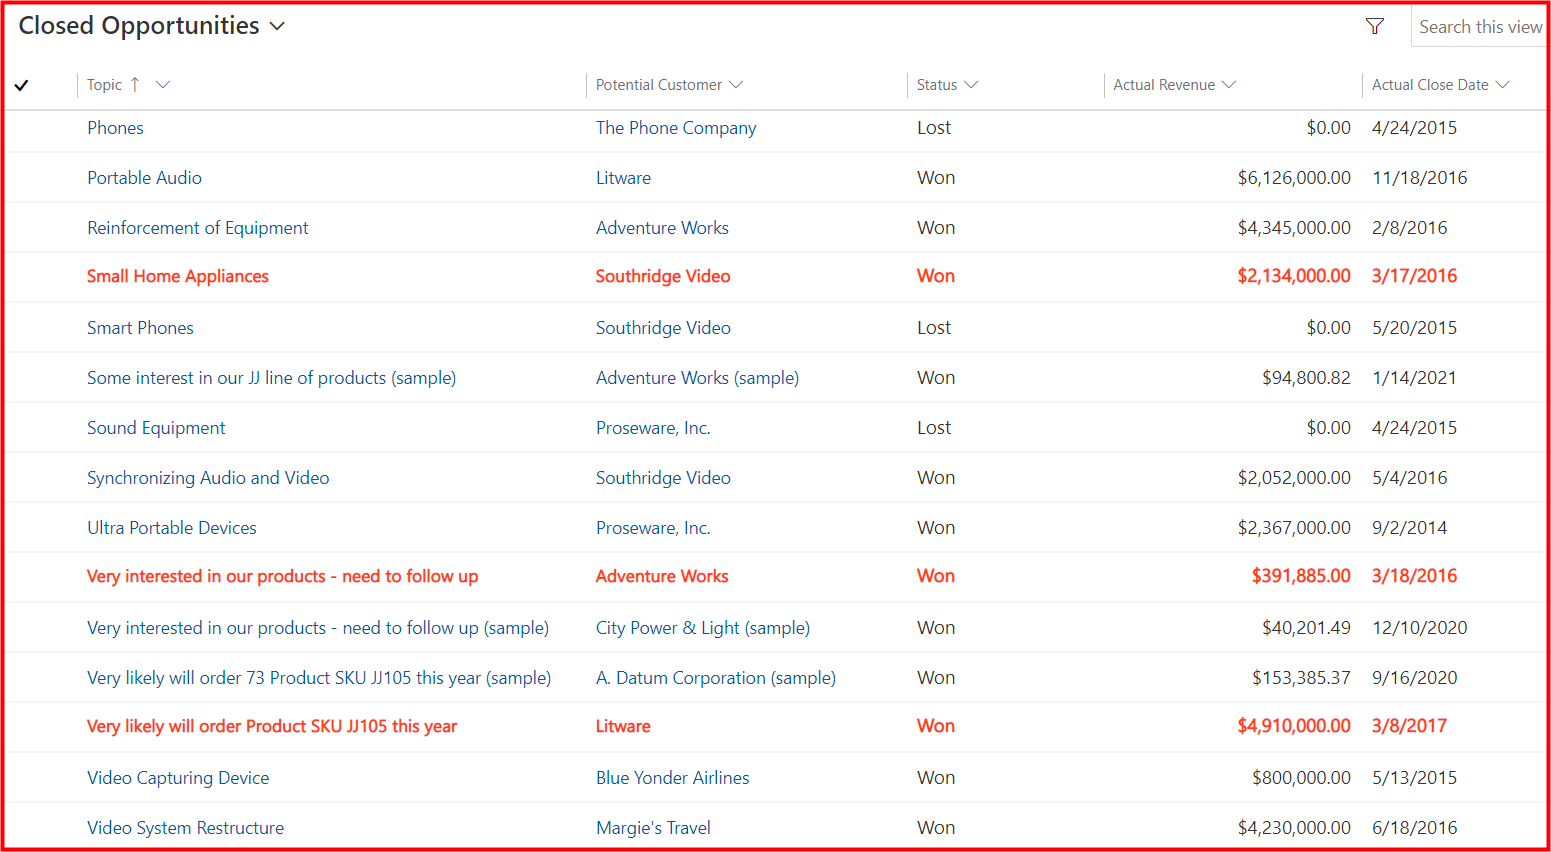Open the Actual Close Date column dropdown
Image resolution: width=1551 pixels, height=852 pixels.
coord(1502,85)
